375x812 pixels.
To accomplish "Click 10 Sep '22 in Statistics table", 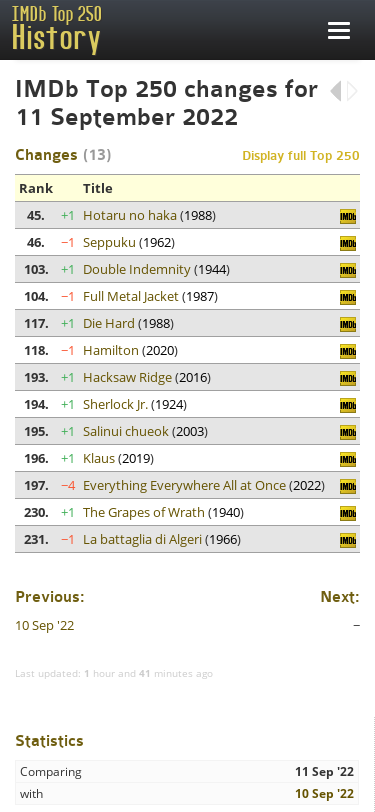I will coord(325,794).
